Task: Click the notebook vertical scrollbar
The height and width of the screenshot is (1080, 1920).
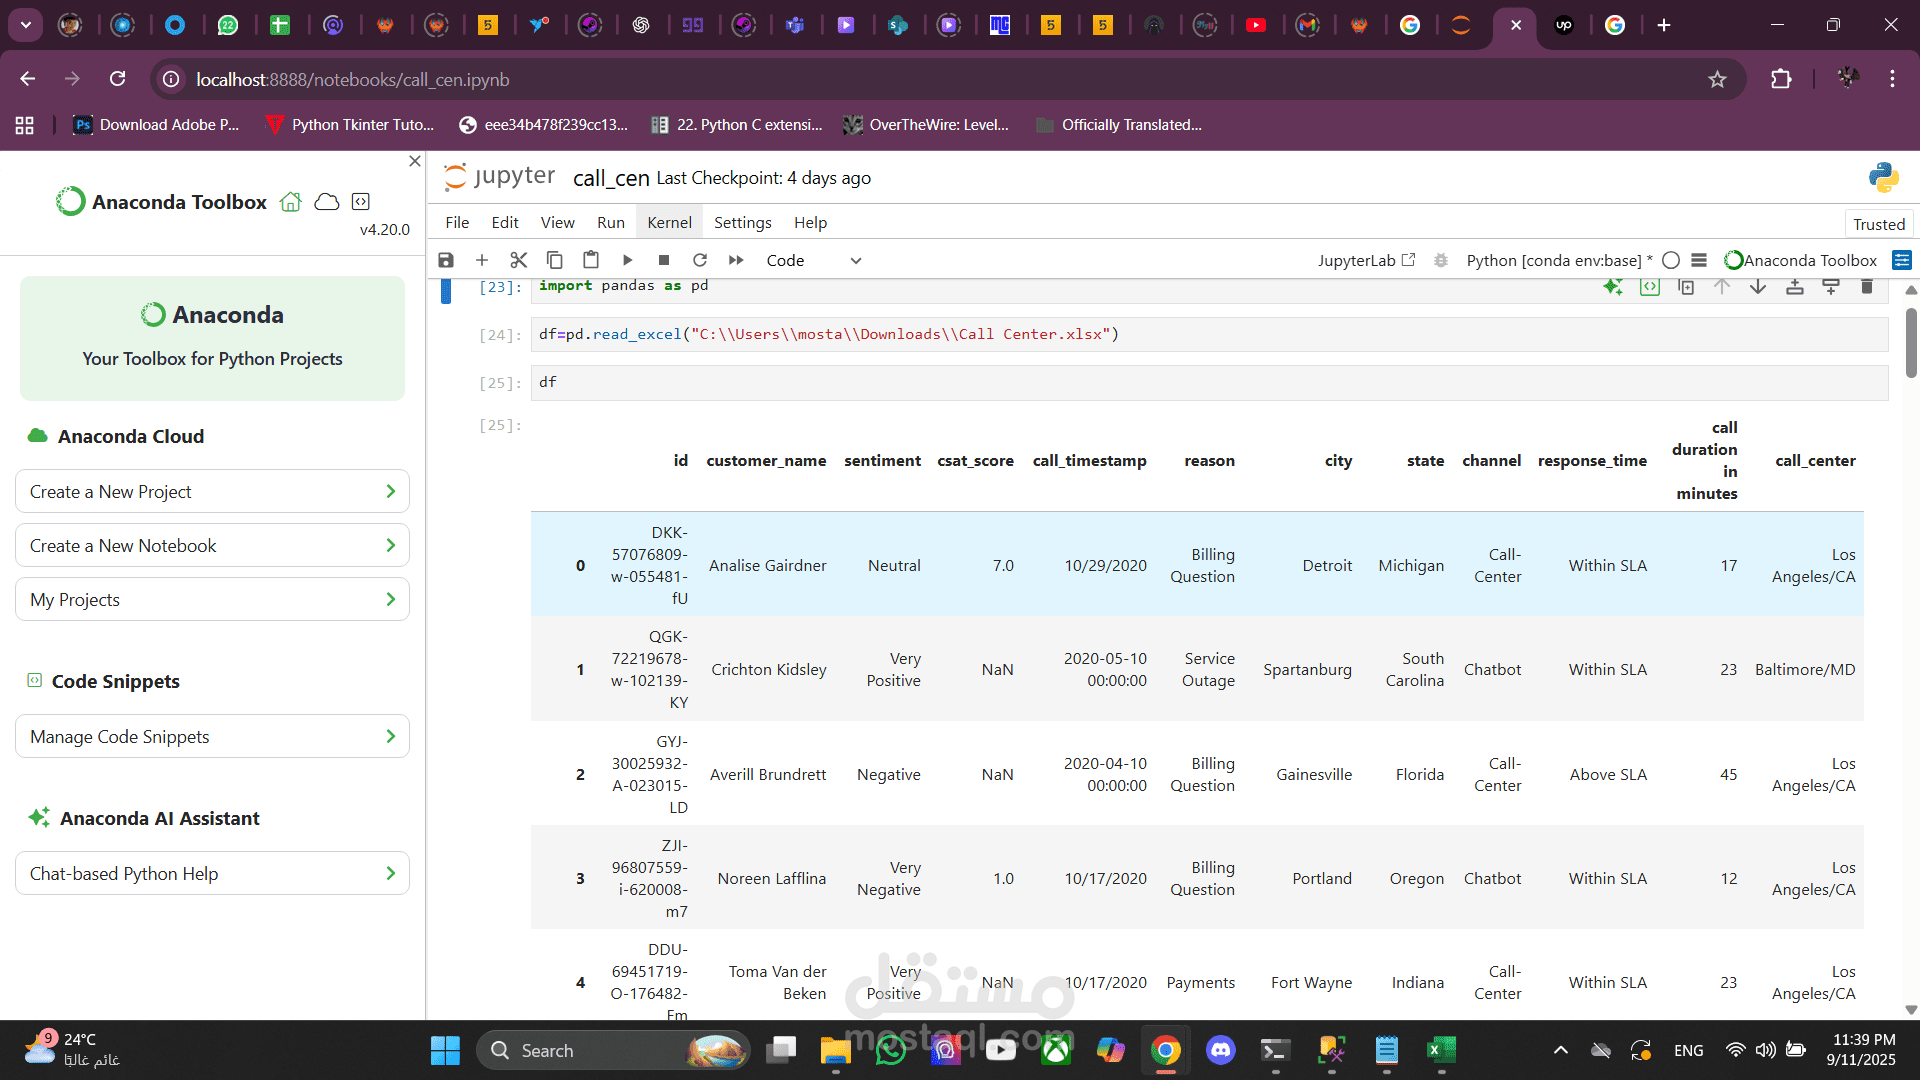Action: coord(1911,343)
